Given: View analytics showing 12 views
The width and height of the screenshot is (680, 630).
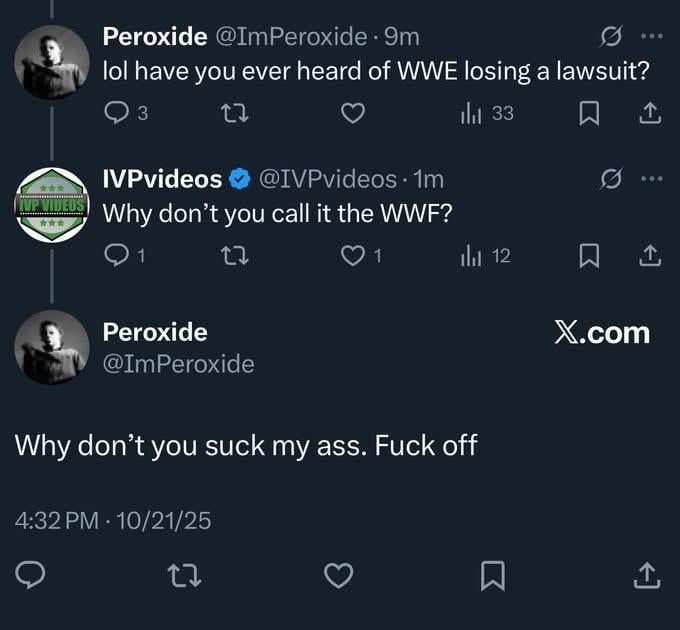Looking at the screenshot, I should (x=486, y=256).
